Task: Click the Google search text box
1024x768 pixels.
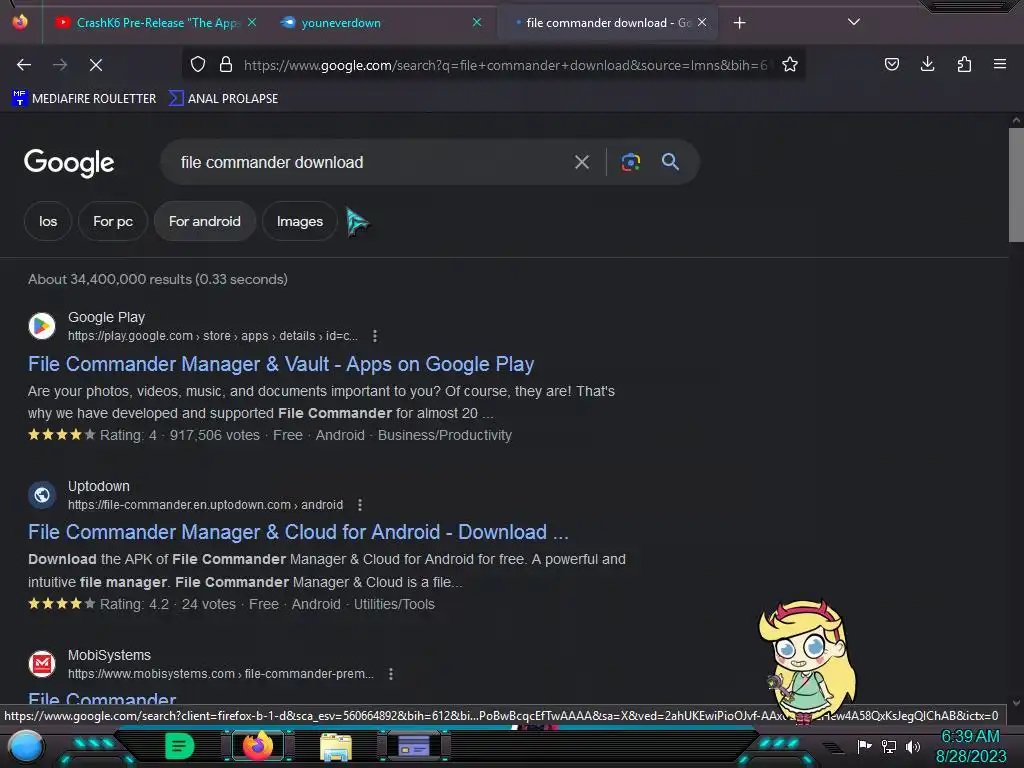Action: (x=369, y=162)
